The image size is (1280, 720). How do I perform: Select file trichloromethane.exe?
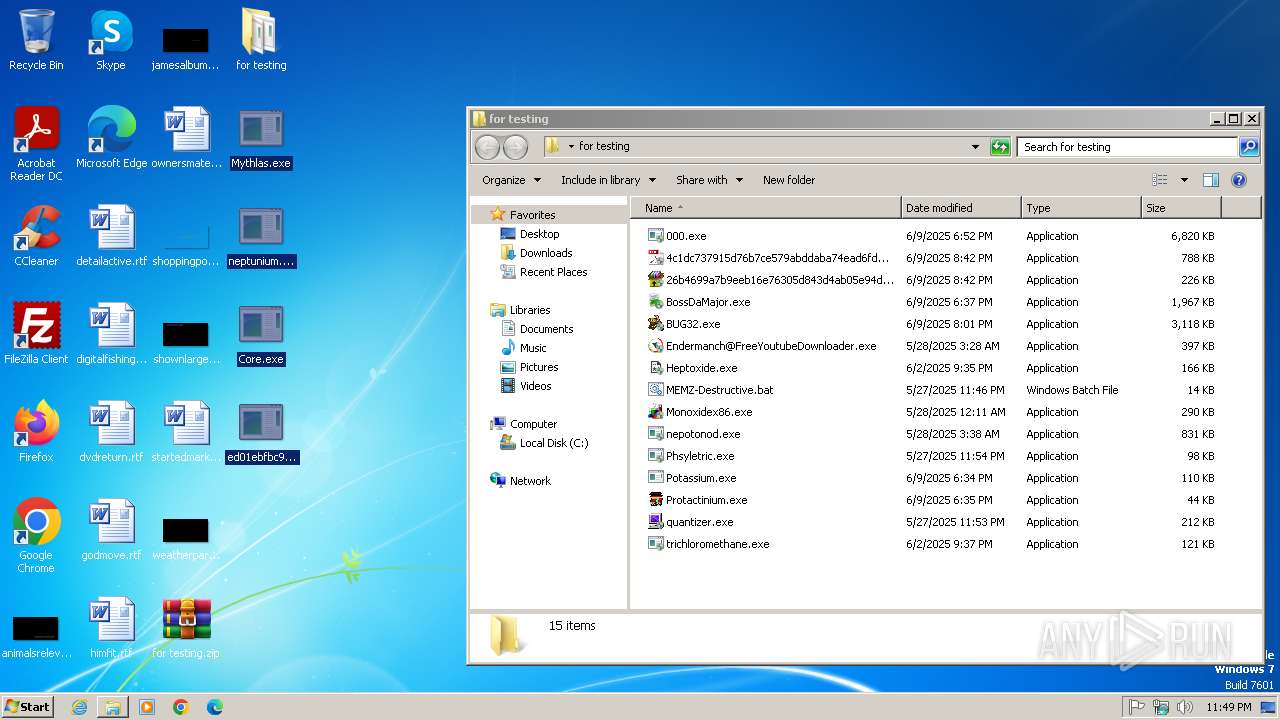click(x=717, y=544)
